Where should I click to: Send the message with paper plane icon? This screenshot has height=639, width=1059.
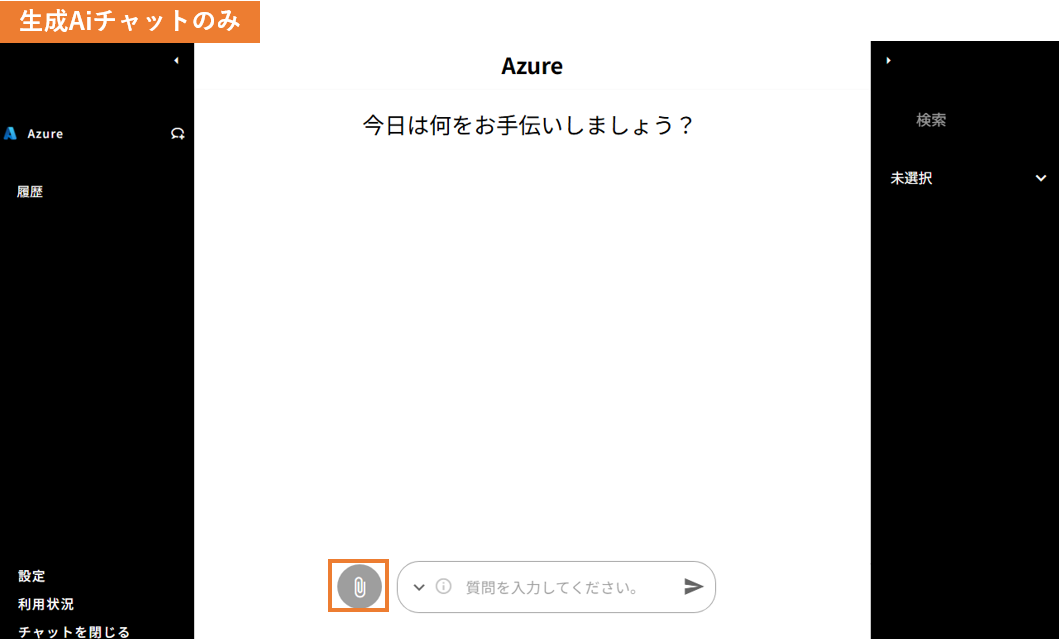(693, 587)
